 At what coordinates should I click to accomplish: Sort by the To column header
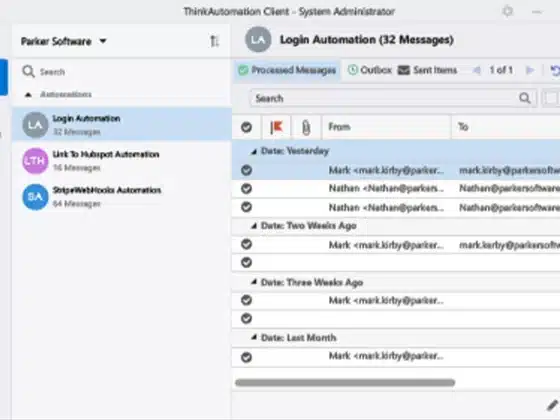pos(506,127)
